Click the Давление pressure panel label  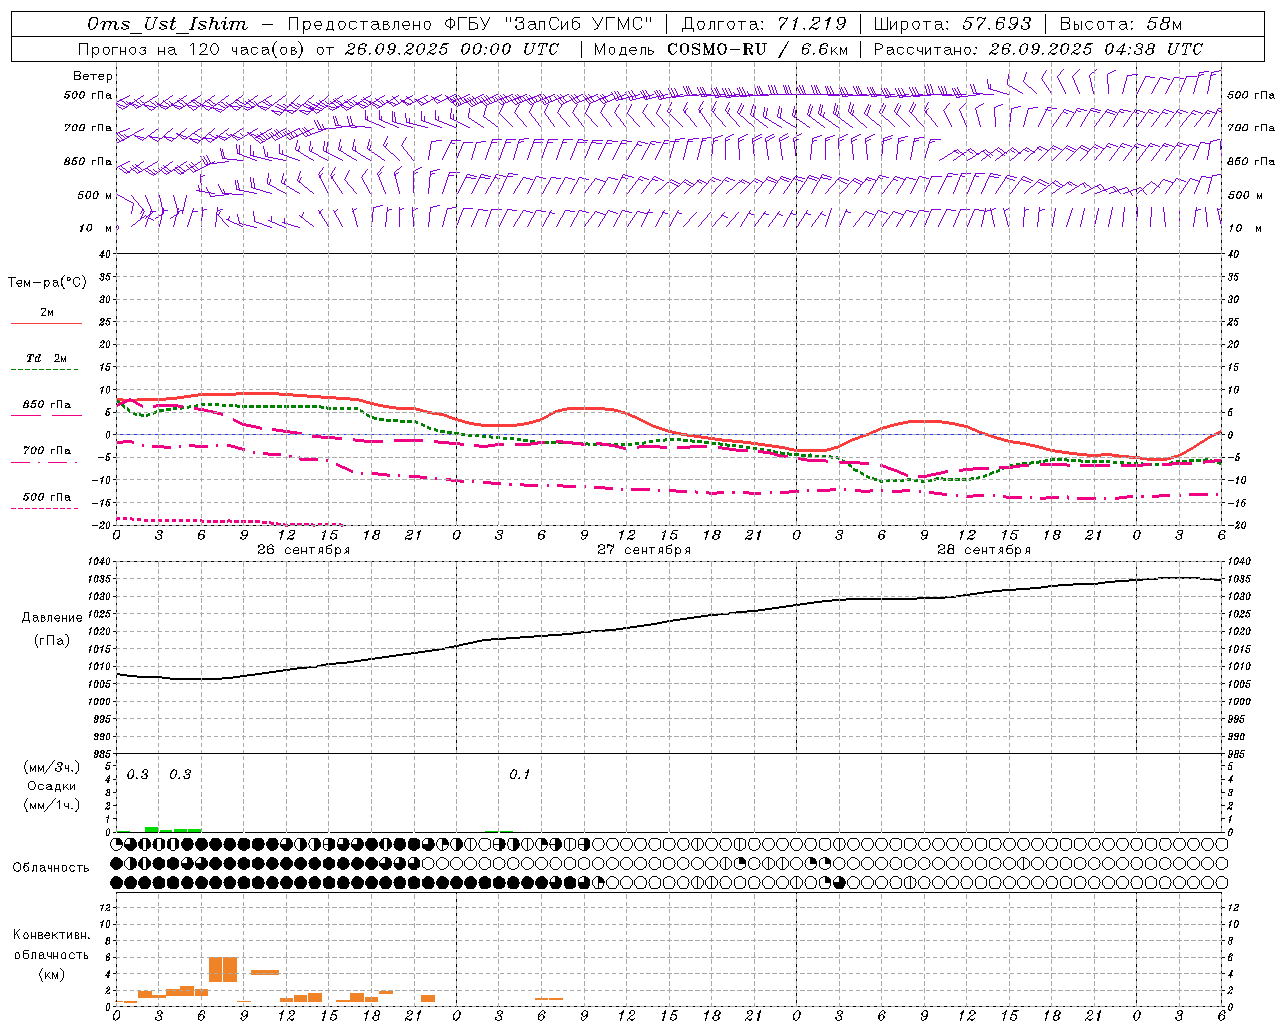click(x=52, y=618)
